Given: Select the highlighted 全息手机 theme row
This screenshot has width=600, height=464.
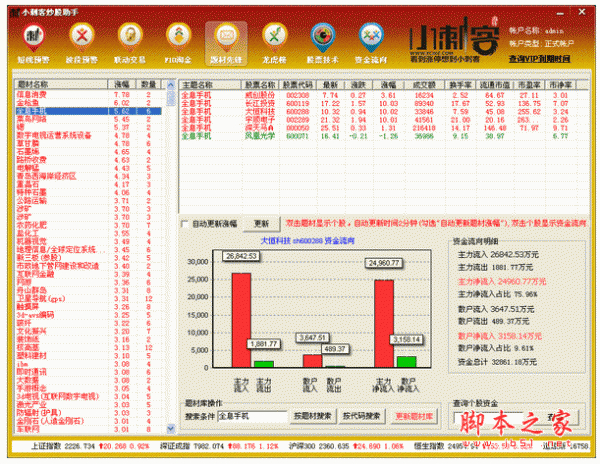Looking at the screenshot, I should [88, 111].
